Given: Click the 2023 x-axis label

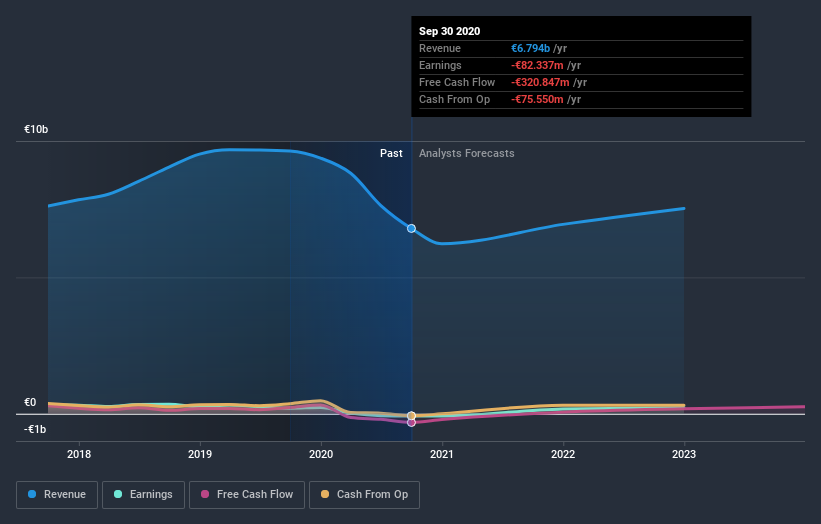Looking at the screenshot, I should click(x=684, y=454).
